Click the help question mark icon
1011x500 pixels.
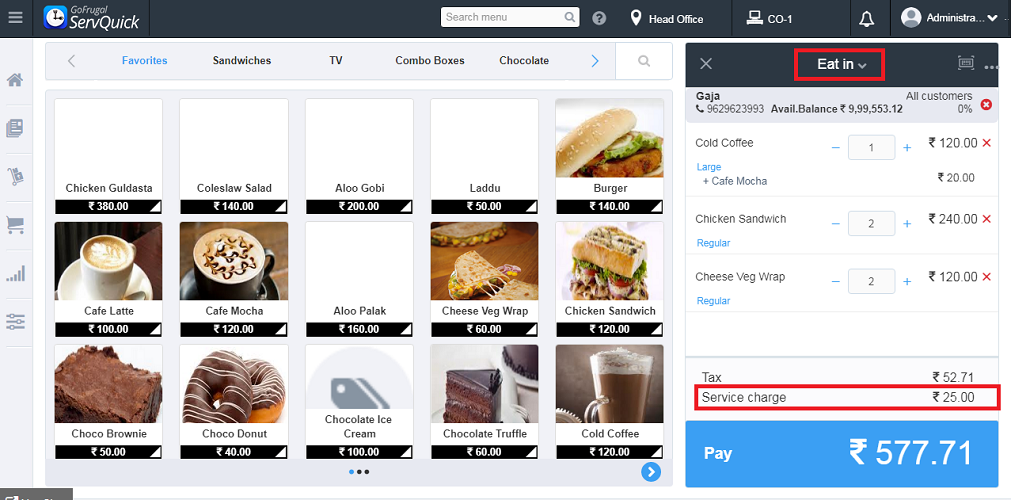click(599, 18)
